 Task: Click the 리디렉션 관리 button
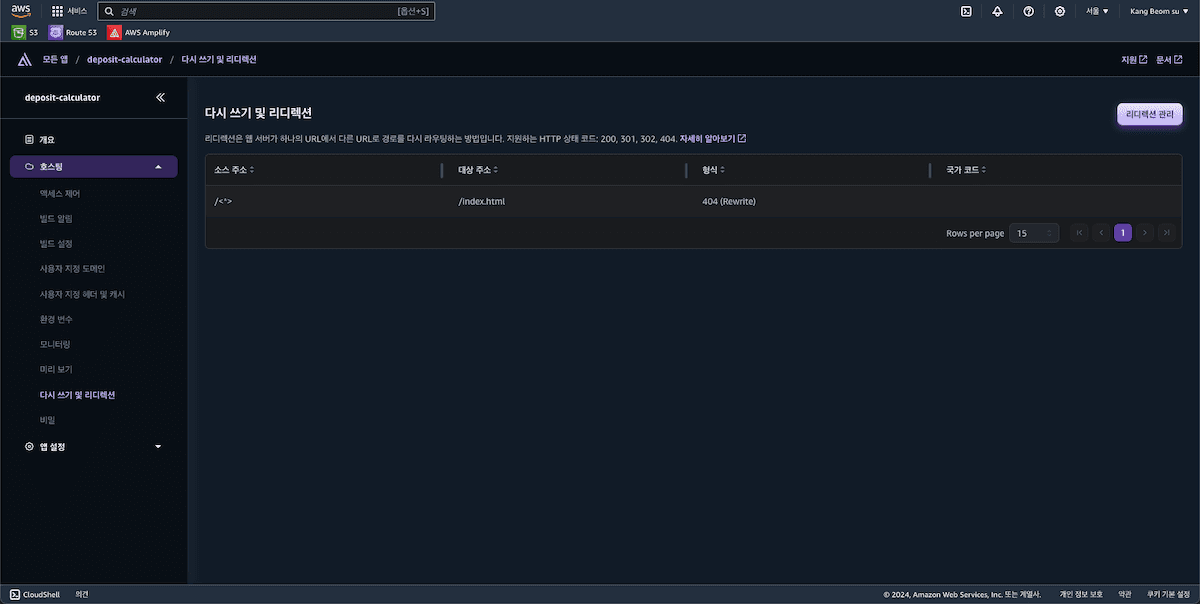click(1149, 114)
